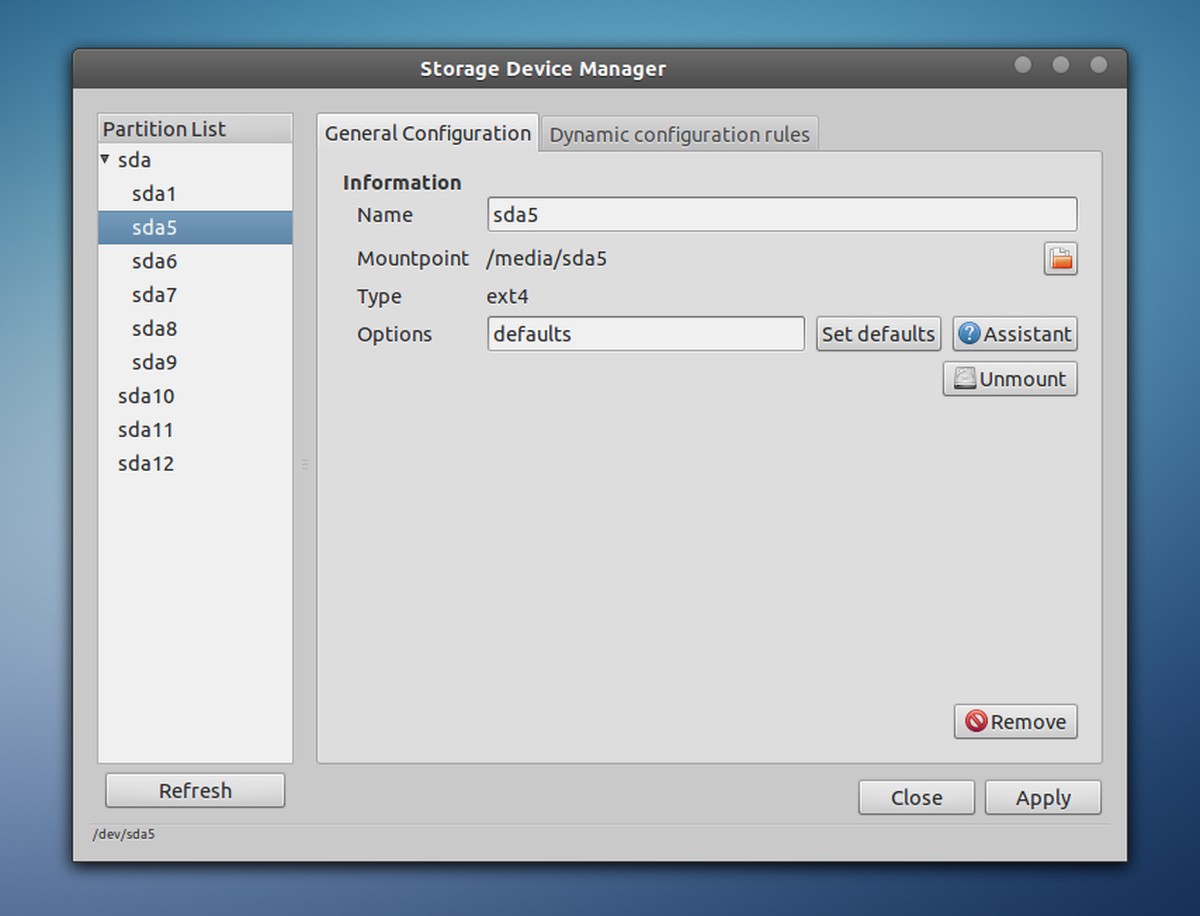Expand the sda disclosure triangle

tap(104, 158)
